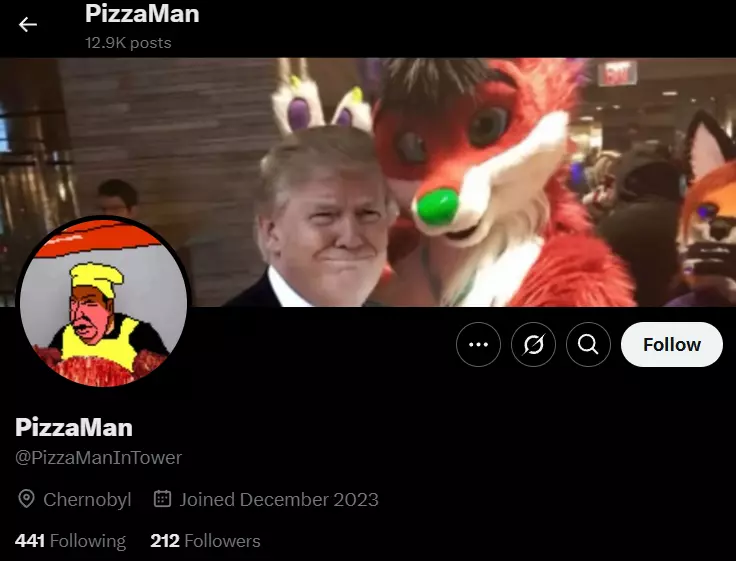Search this profile with the magnifier icon
Image resolution: width=736 pixels, height=561 pixels.
(x=588, y=345)
